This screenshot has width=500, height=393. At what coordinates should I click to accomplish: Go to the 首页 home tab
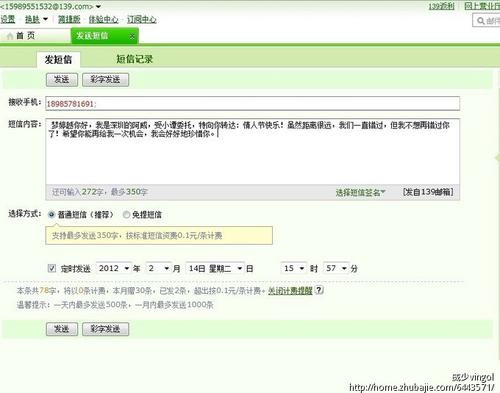[x=36, y=36]
